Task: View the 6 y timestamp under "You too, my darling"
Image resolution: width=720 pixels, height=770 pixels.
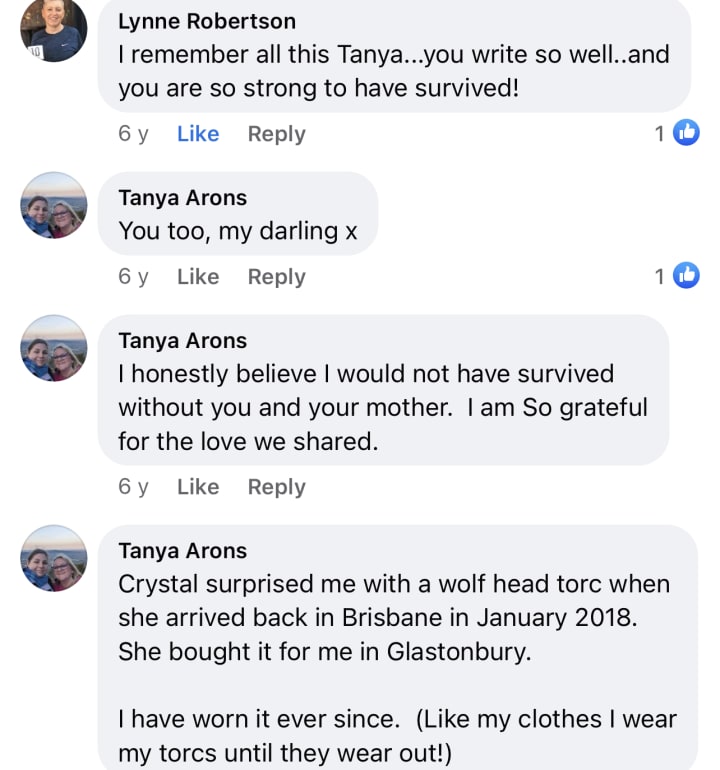Action: pos(133,276)
